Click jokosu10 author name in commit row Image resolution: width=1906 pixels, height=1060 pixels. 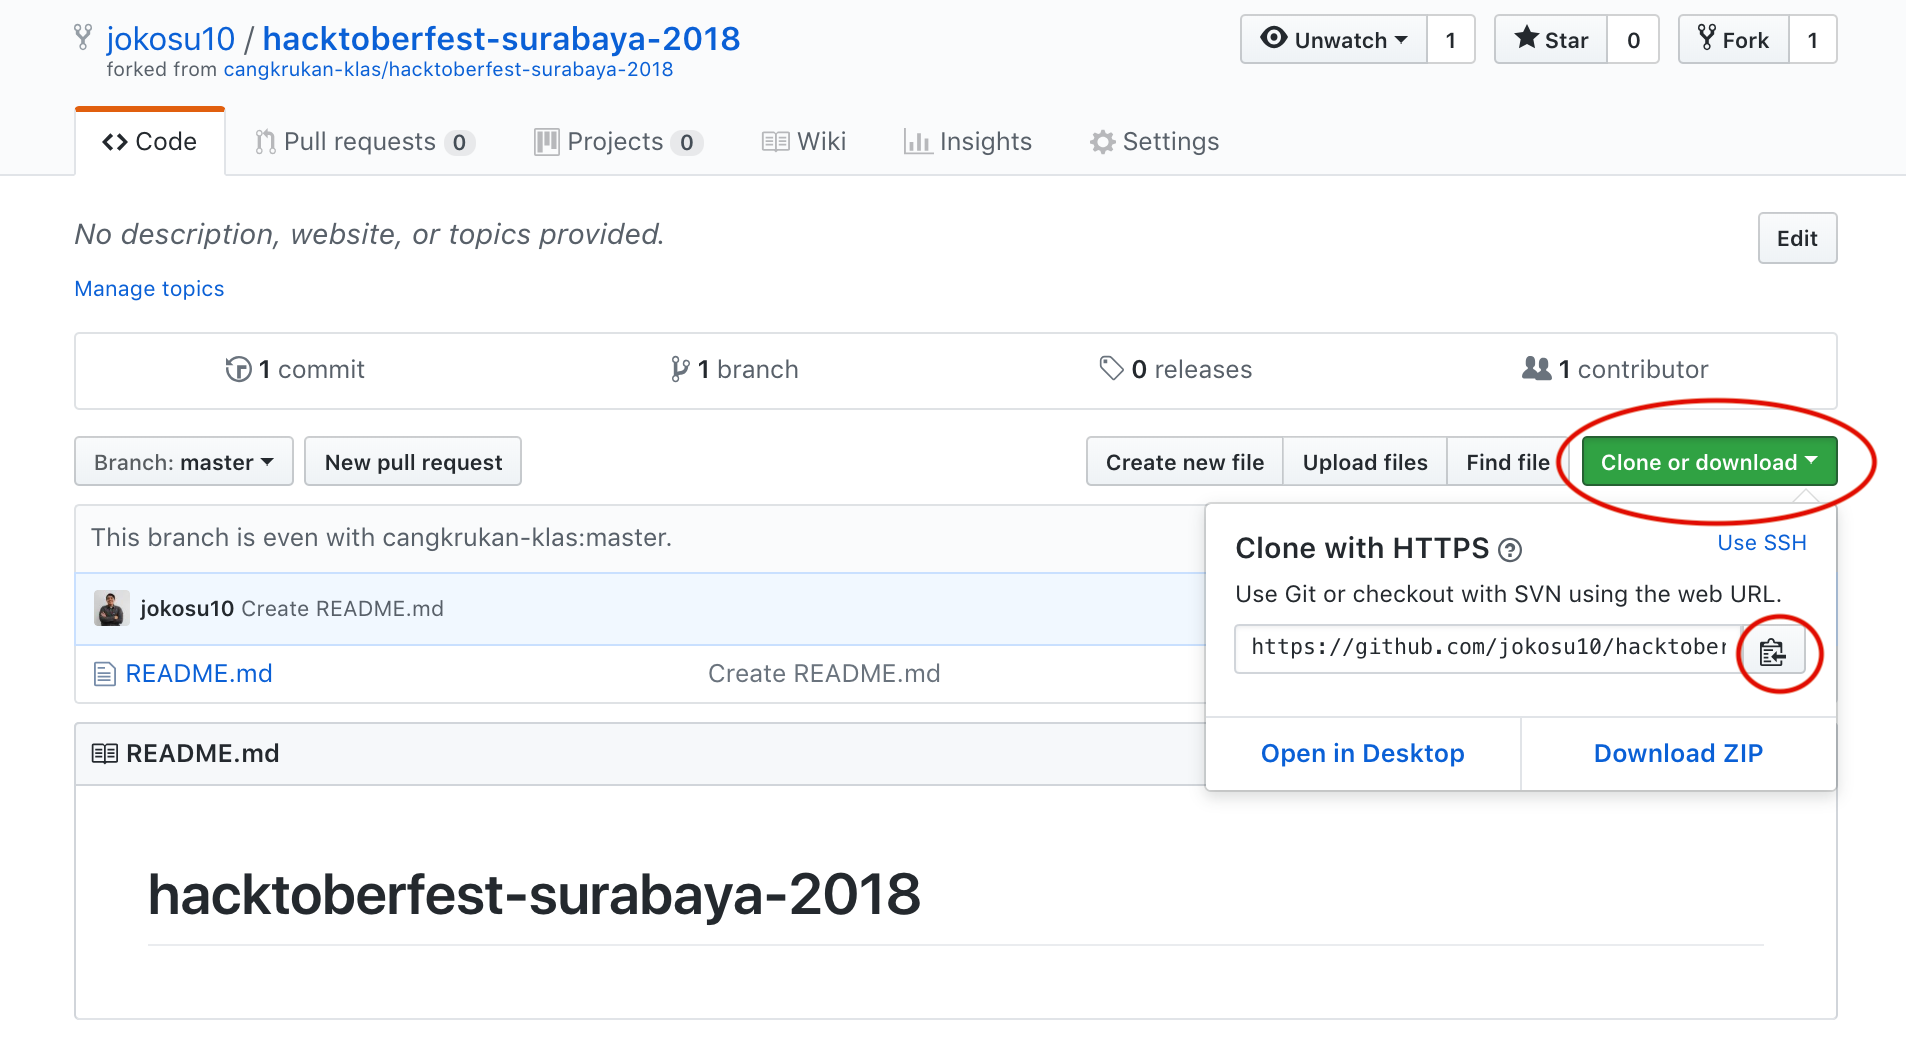coord(187,609)
